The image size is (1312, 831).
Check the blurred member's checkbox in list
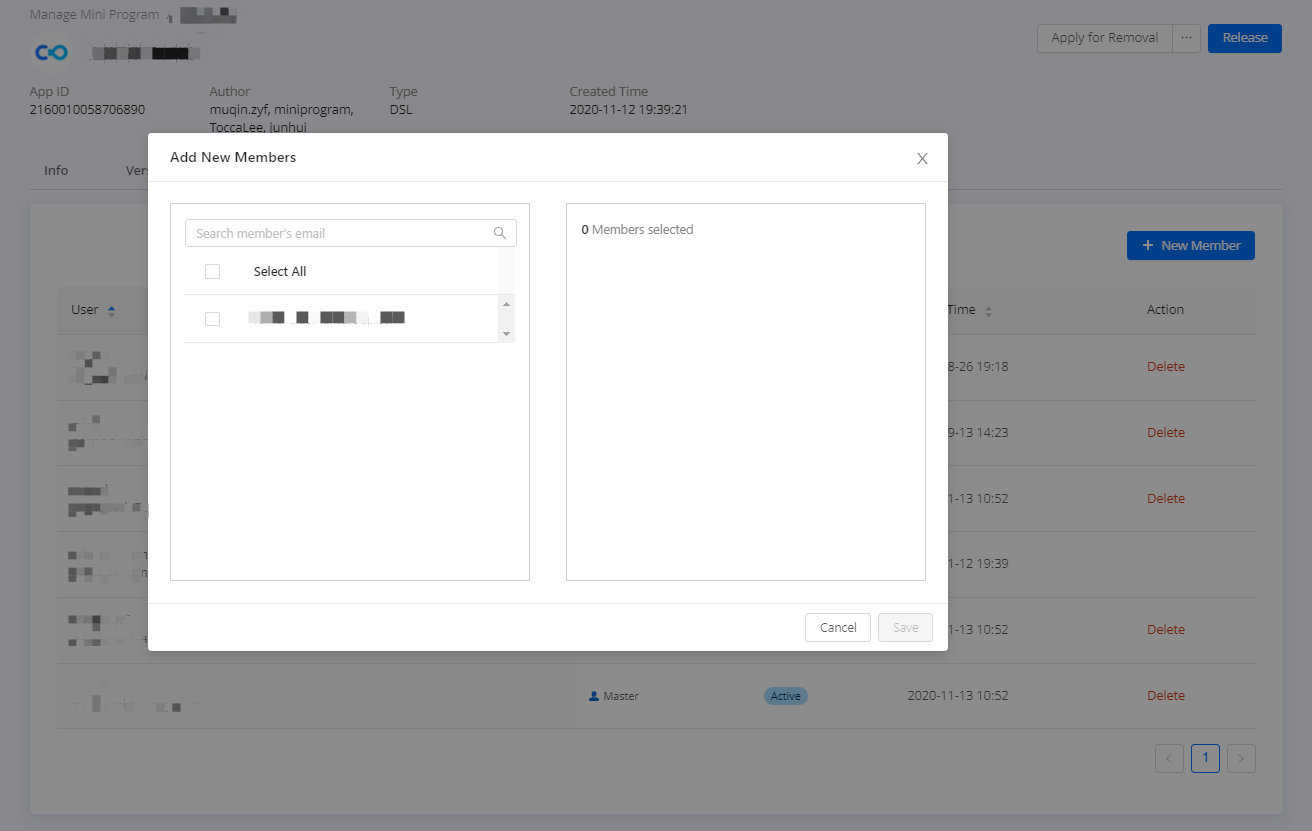(212, 318)
